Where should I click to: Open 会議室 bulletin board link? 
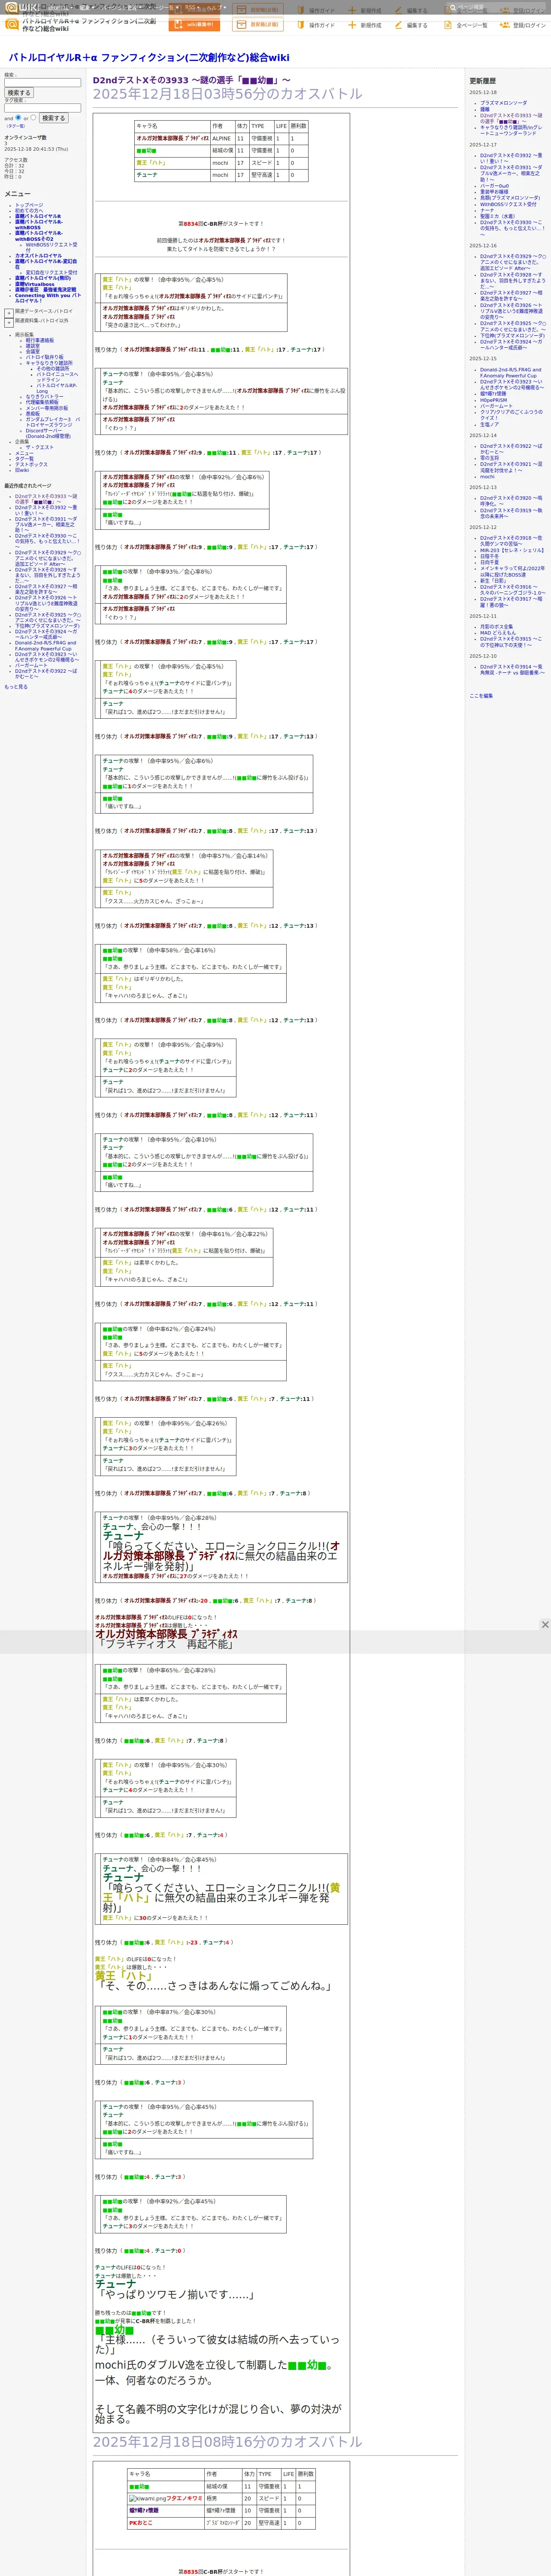tap(33, 352)
